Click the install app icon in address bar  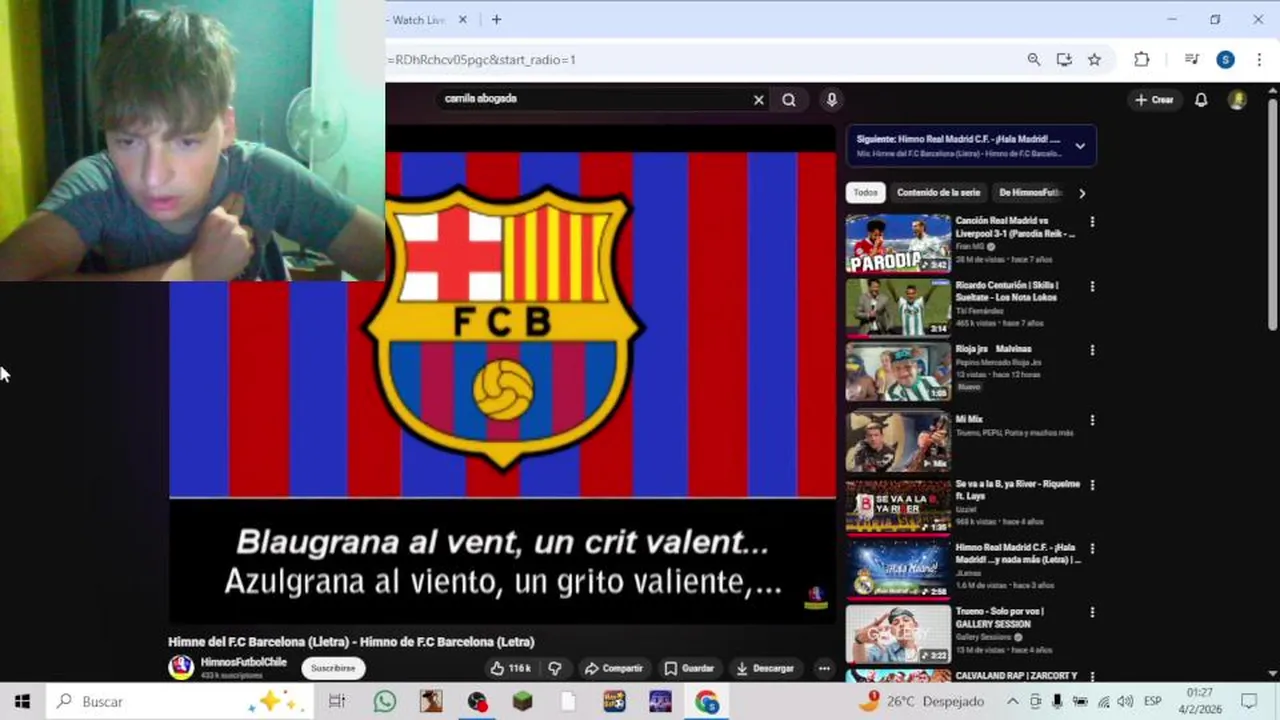pos(1064,59)
